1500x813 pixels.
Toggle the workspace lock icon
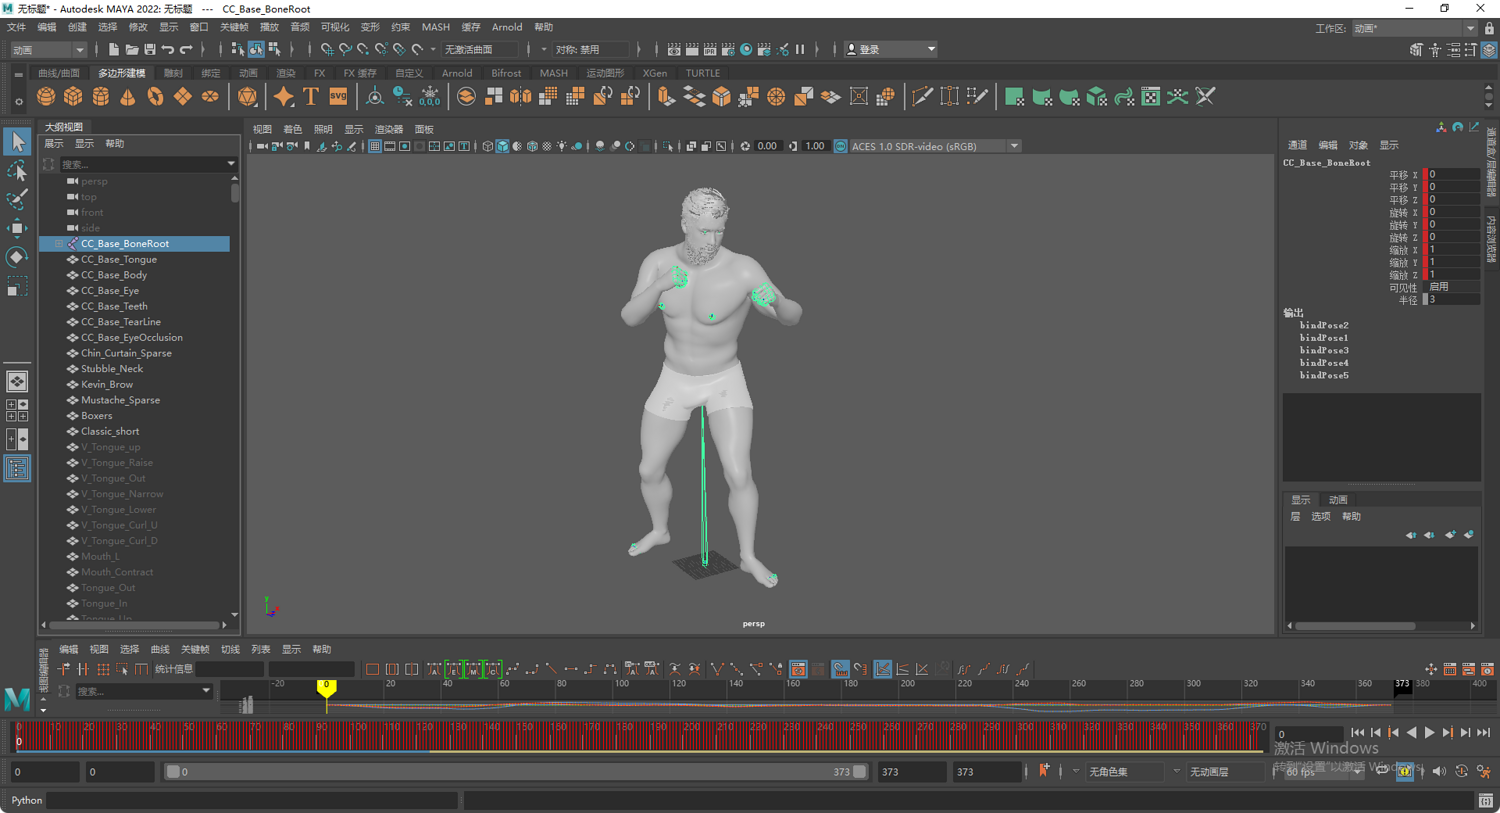pos(1489,28)
